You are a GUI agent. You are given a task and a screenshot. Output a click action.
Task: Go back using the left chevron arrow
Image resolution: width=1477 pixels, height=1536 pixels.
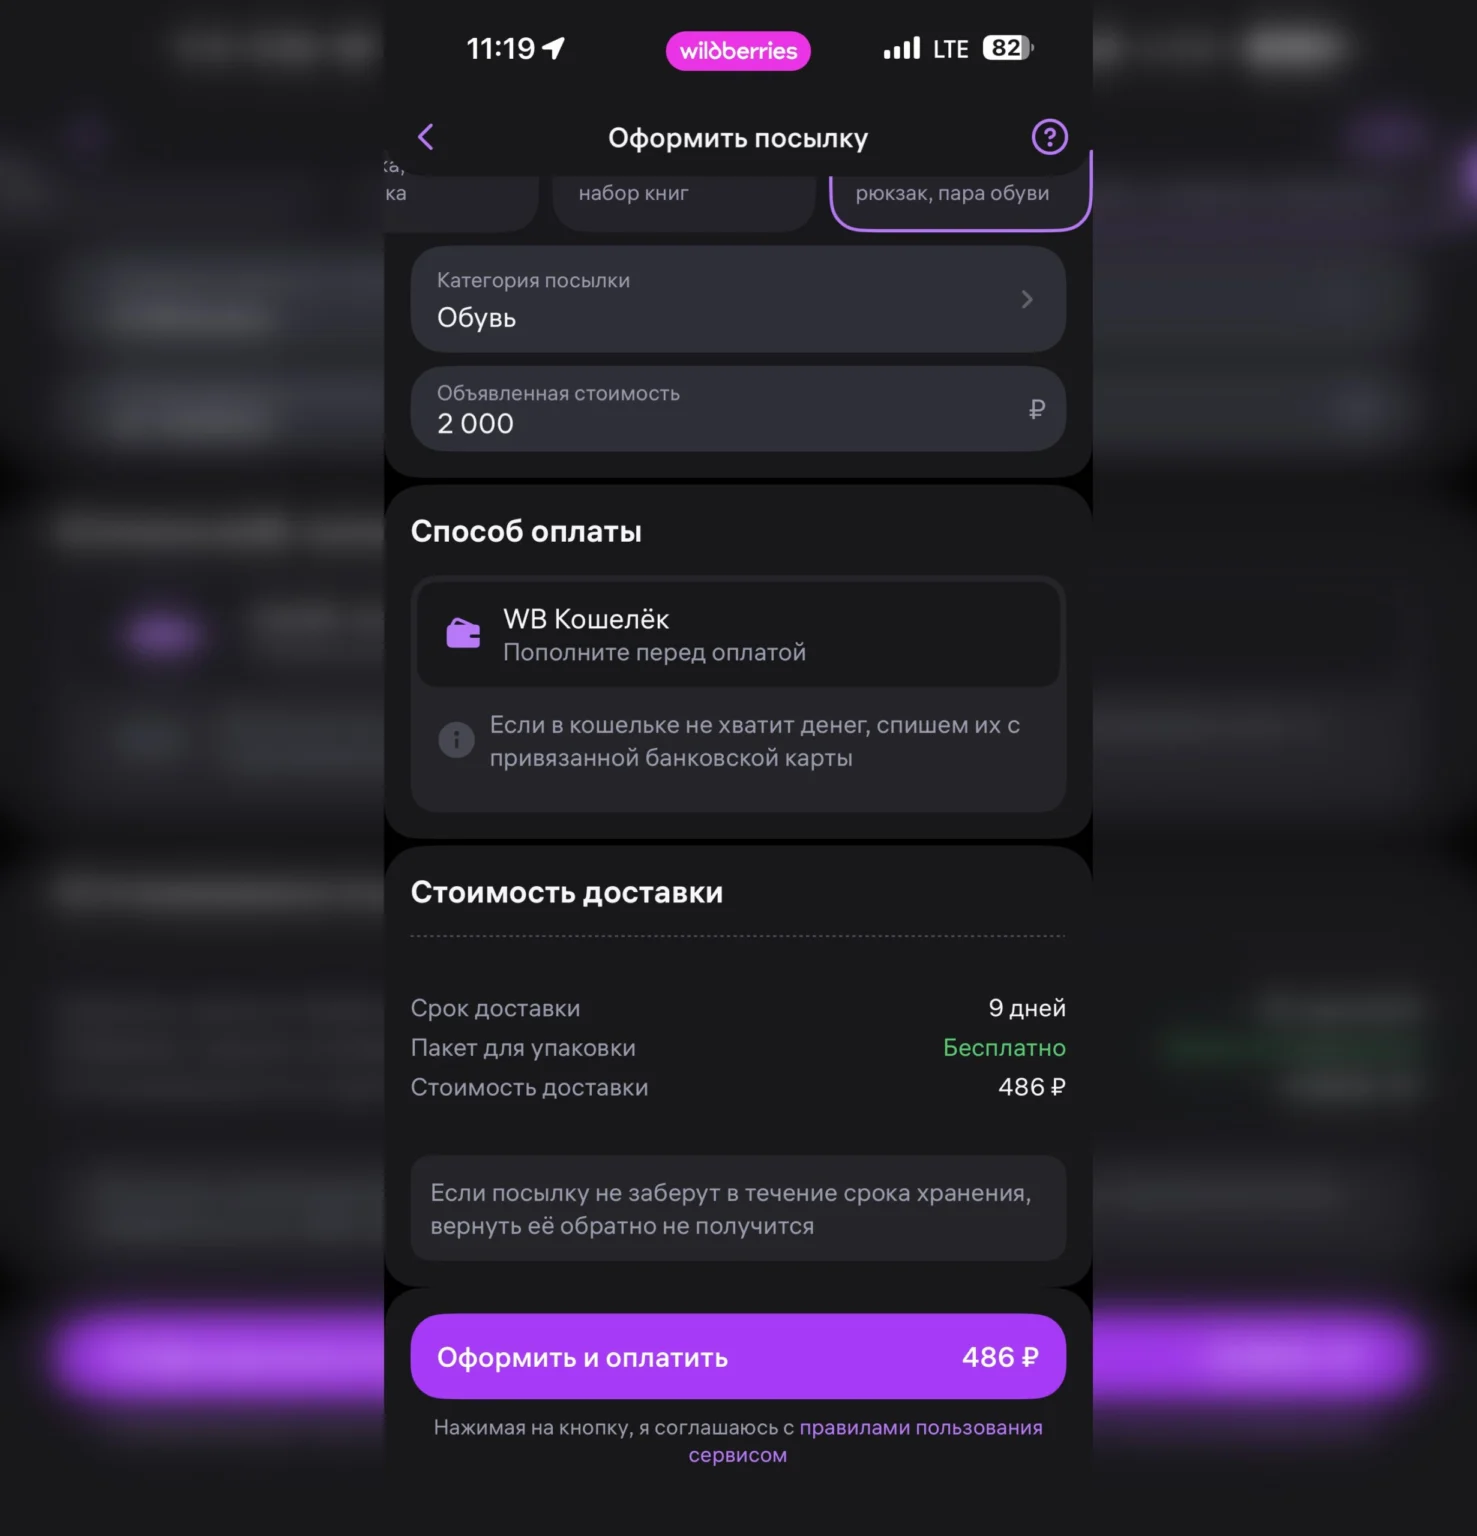(x=426, y=137)
